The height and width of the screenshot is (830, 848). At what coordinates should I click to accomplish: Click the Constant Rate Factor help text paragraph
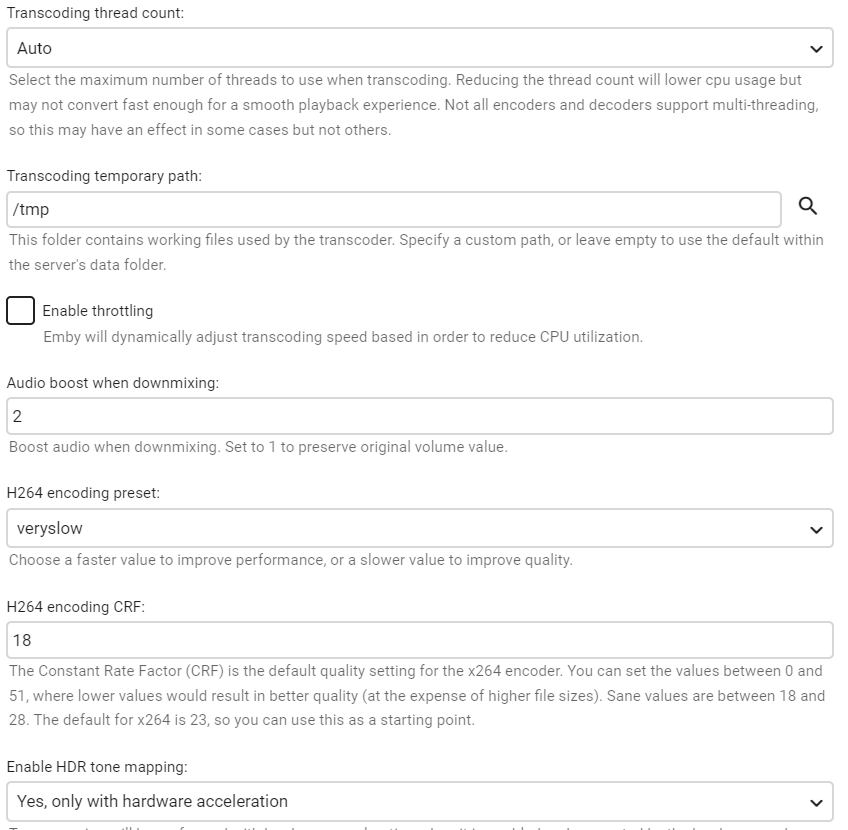[416, 695]
